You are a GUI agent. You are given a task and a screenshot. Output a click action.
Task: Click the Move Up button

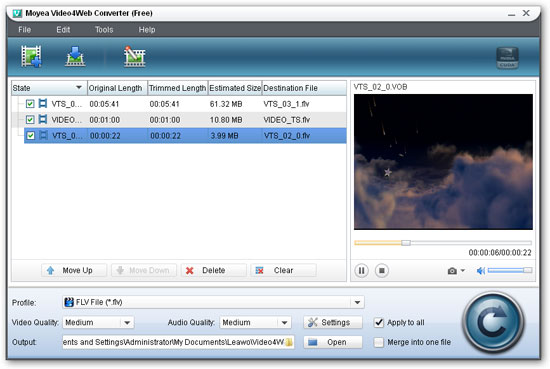click(x=74, y=270)
